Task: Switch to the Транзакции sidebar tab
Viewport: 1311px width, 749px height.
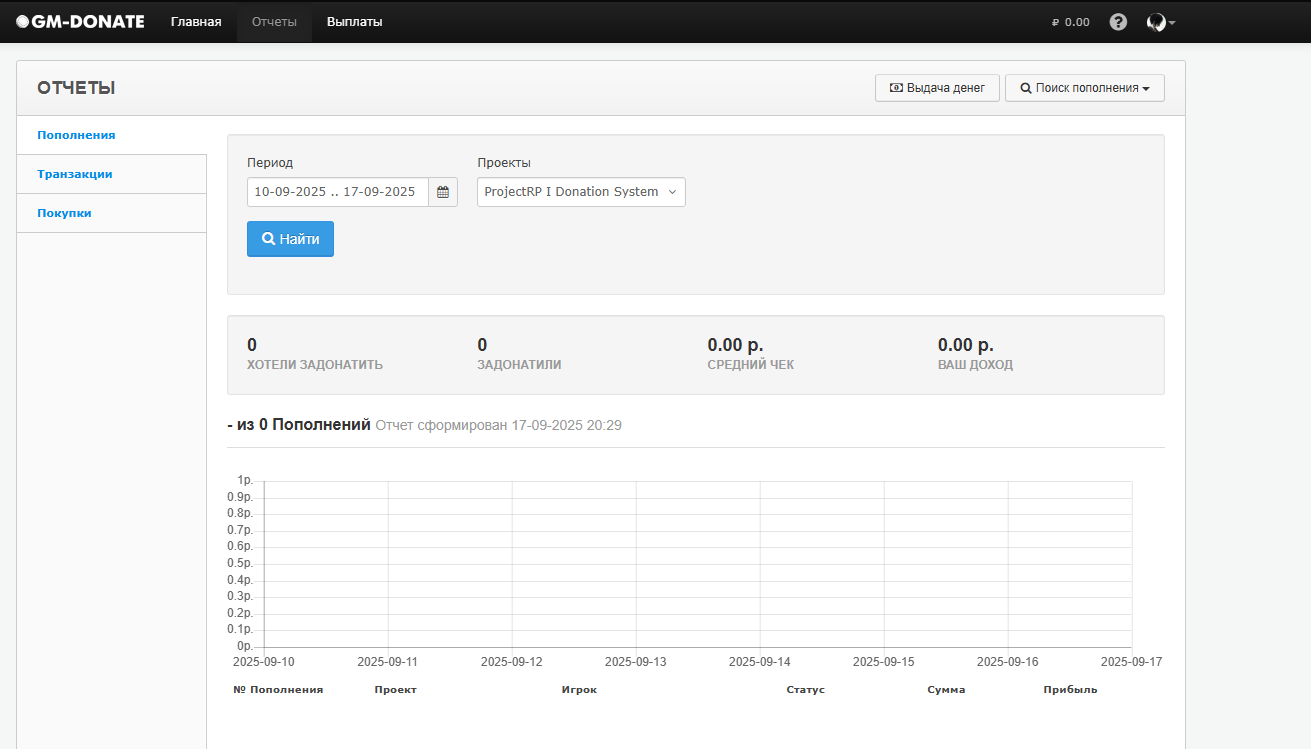Action: coord(75,174)
